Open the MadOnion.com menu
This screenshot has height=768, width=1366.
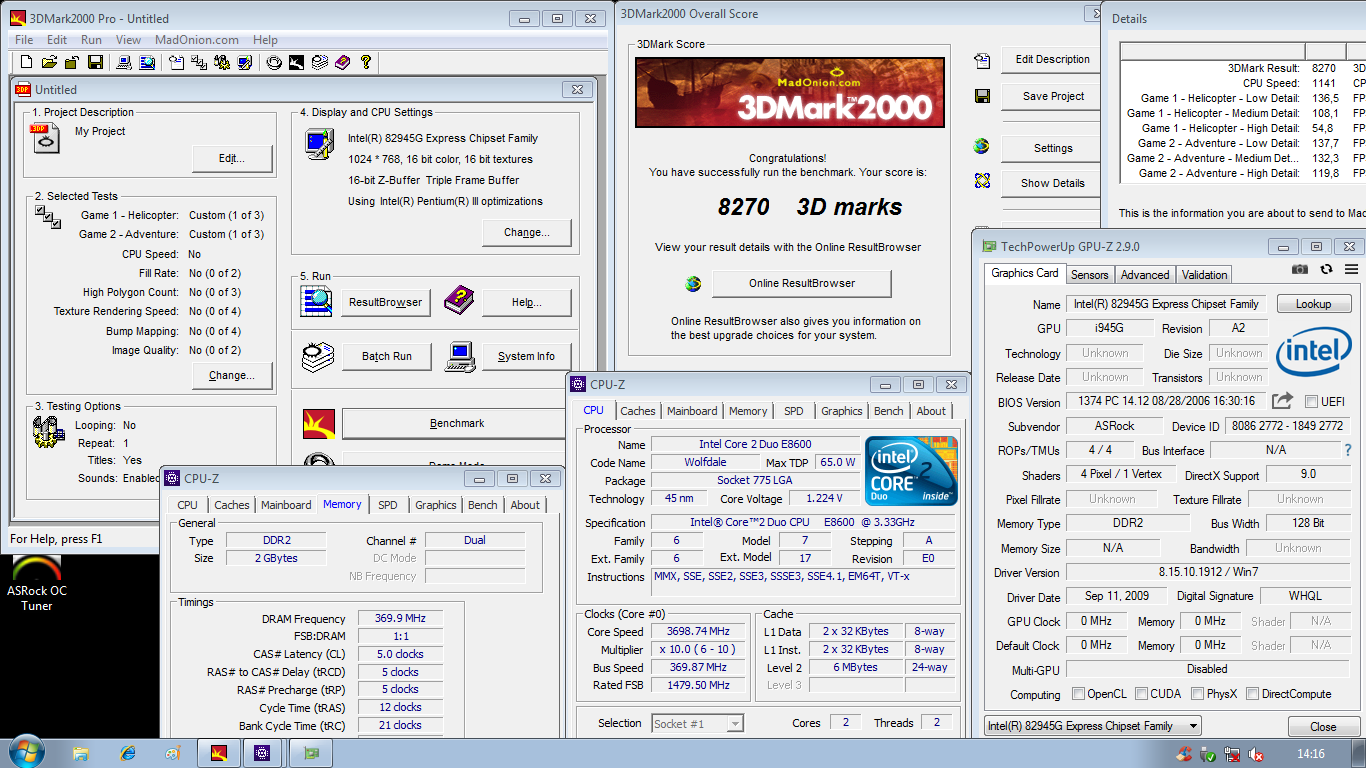197,40
